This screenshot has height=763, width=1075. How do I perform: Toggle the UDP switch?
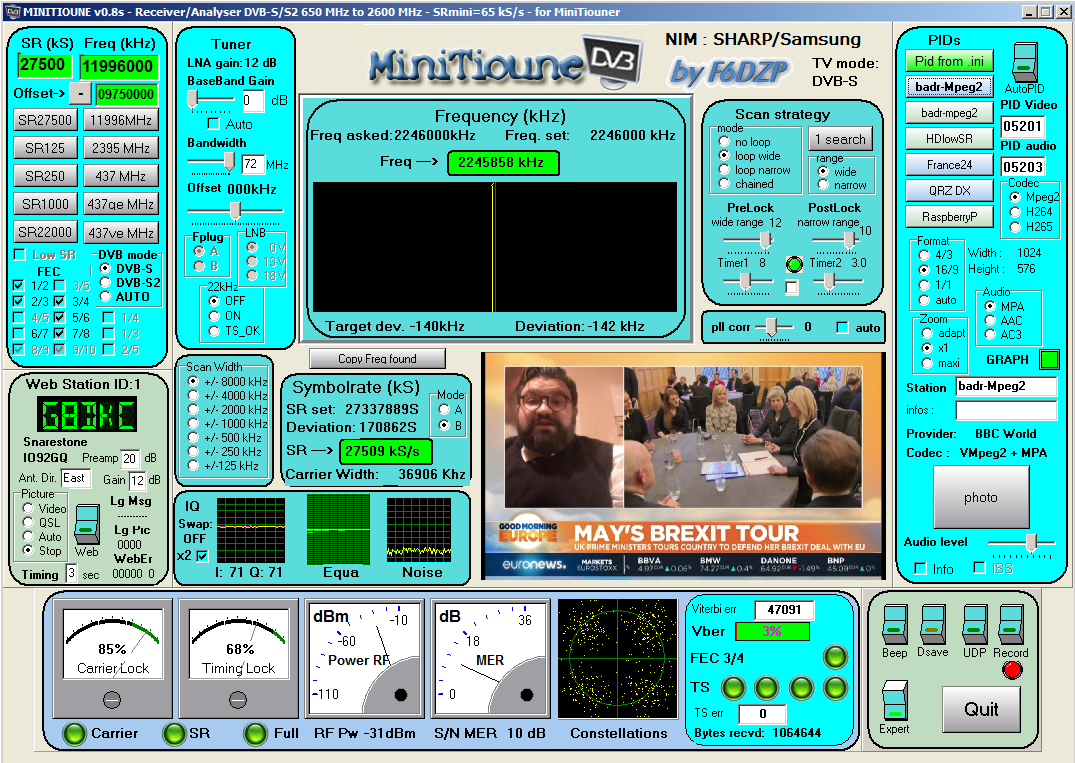(974, 624)
